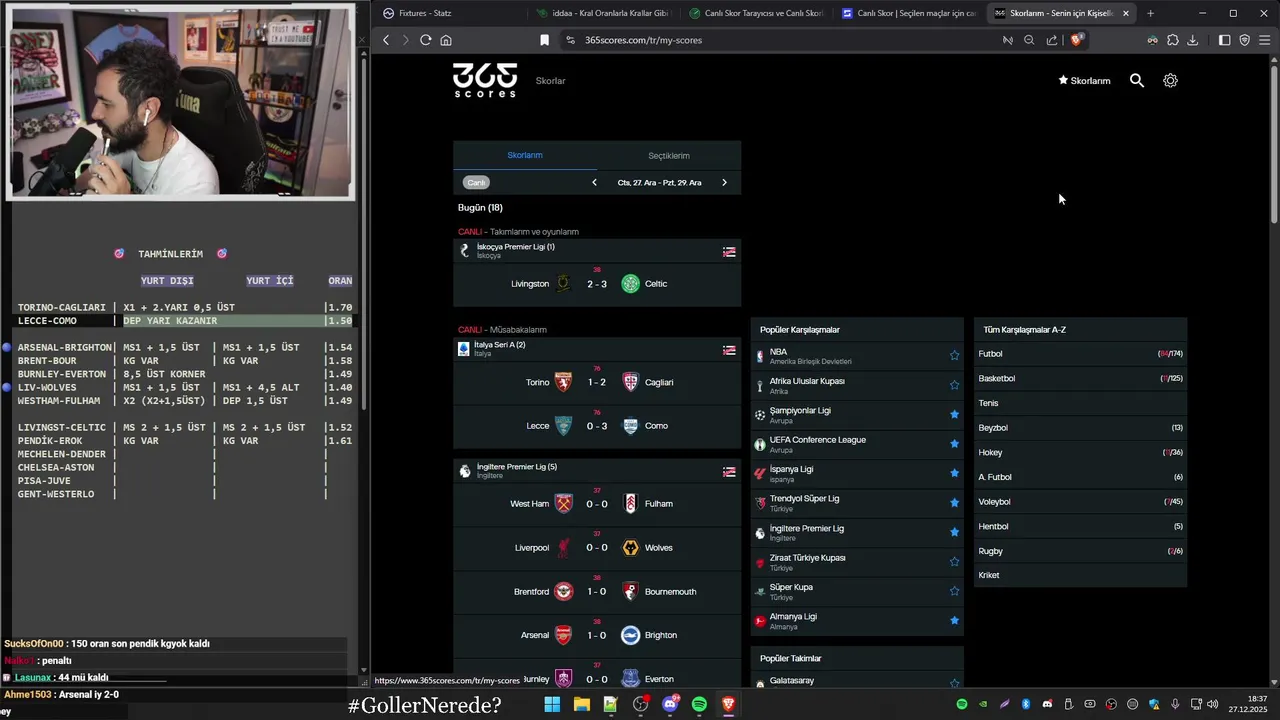
Task: Open the browser share icon
Action: tap(1052, 40)
